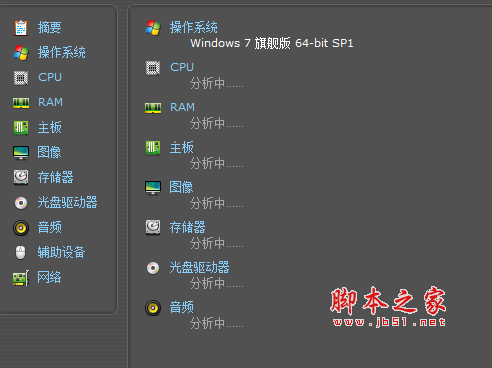Screen dimensions: 492x368
Task: Click 分析中 status under 存储器
Action: pyautogui.click(x=217, y=243)
